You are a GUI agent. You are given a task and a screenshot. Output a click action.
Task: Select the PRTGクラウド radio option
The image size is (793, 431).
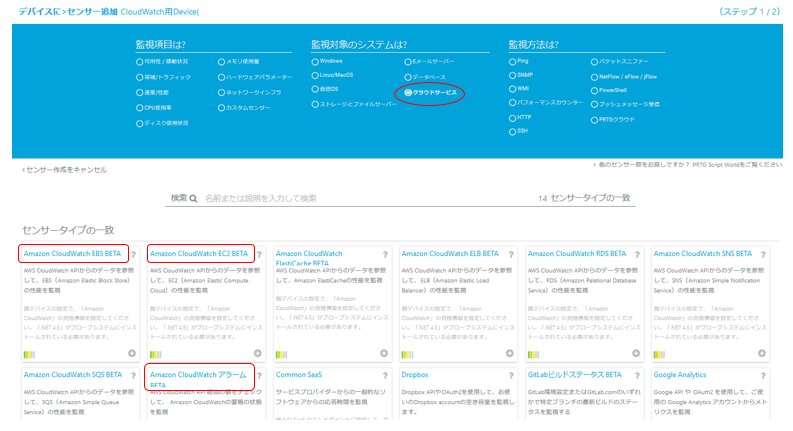(x=594, y=120)
